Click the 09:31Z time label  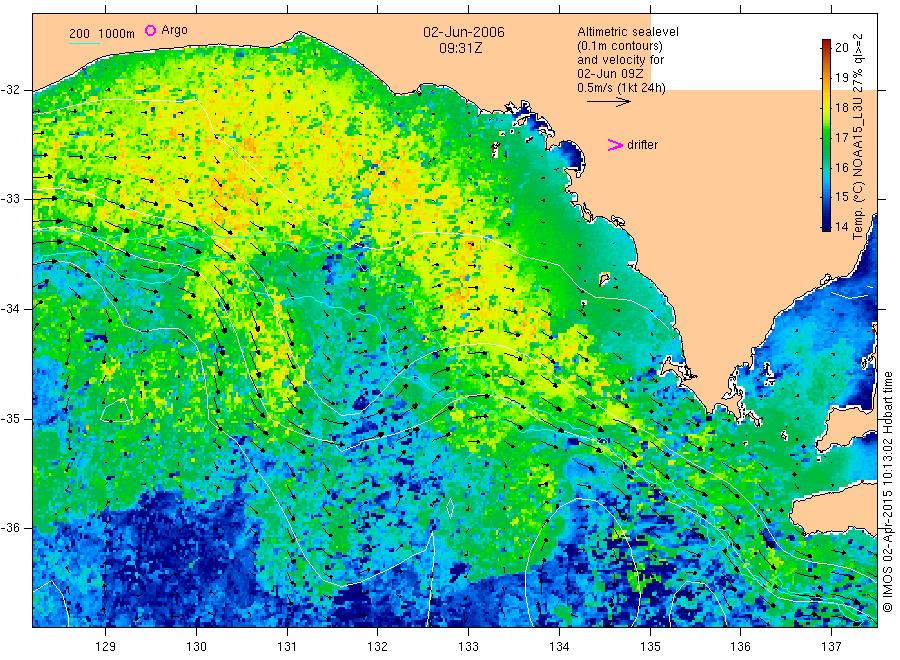tap(460, 48)
